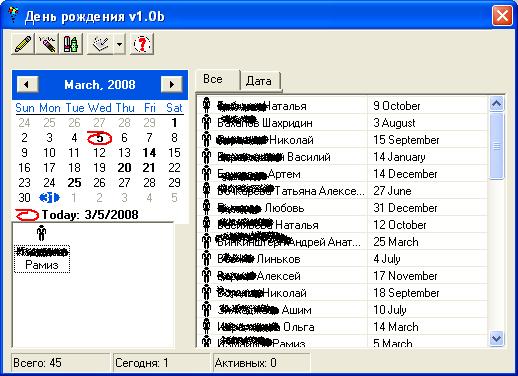This screenshot has height=376, width=518.
Task: Select the Николай row dated 15 September
Action: [x=343, y=140]
